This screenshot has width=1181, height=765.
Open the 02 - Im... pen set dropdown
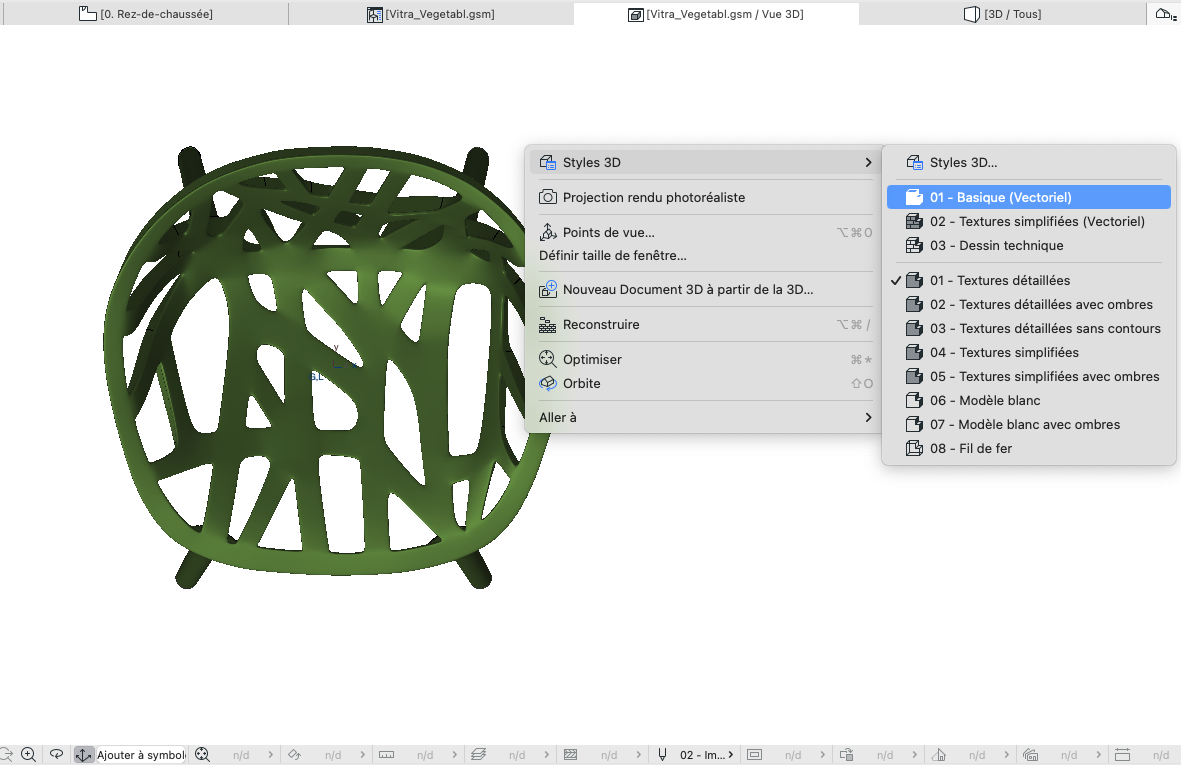tap(706, 754)
